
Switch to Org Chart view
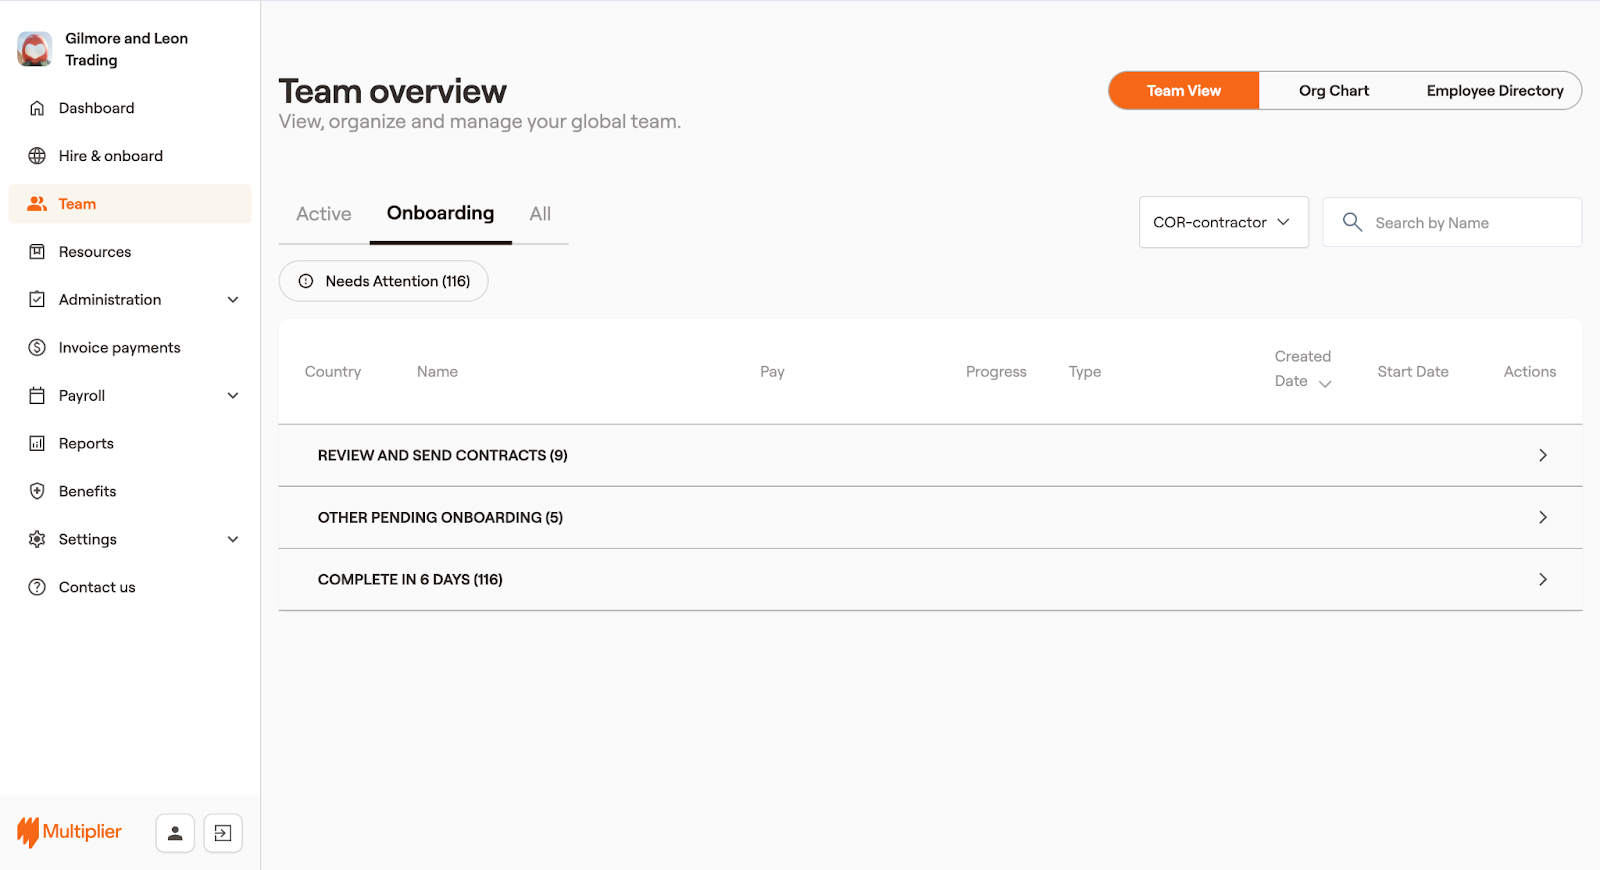[x=1333, y=91]
